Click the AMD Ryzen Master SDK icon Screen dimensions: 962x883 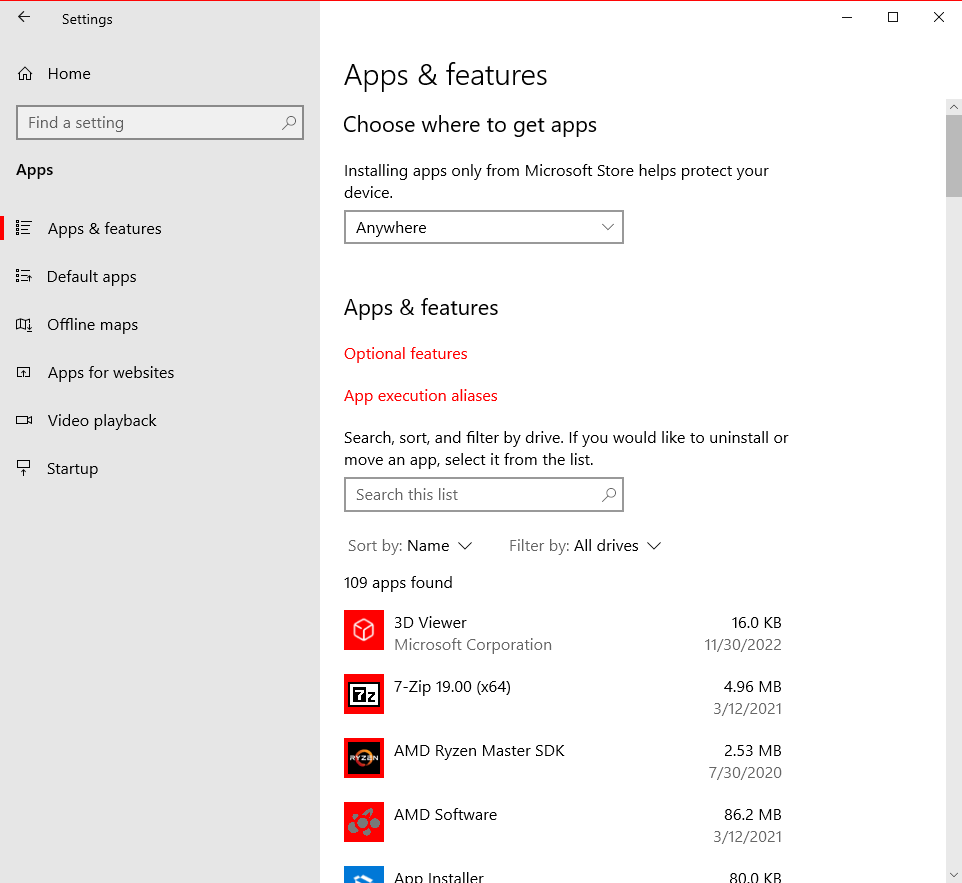364,758
